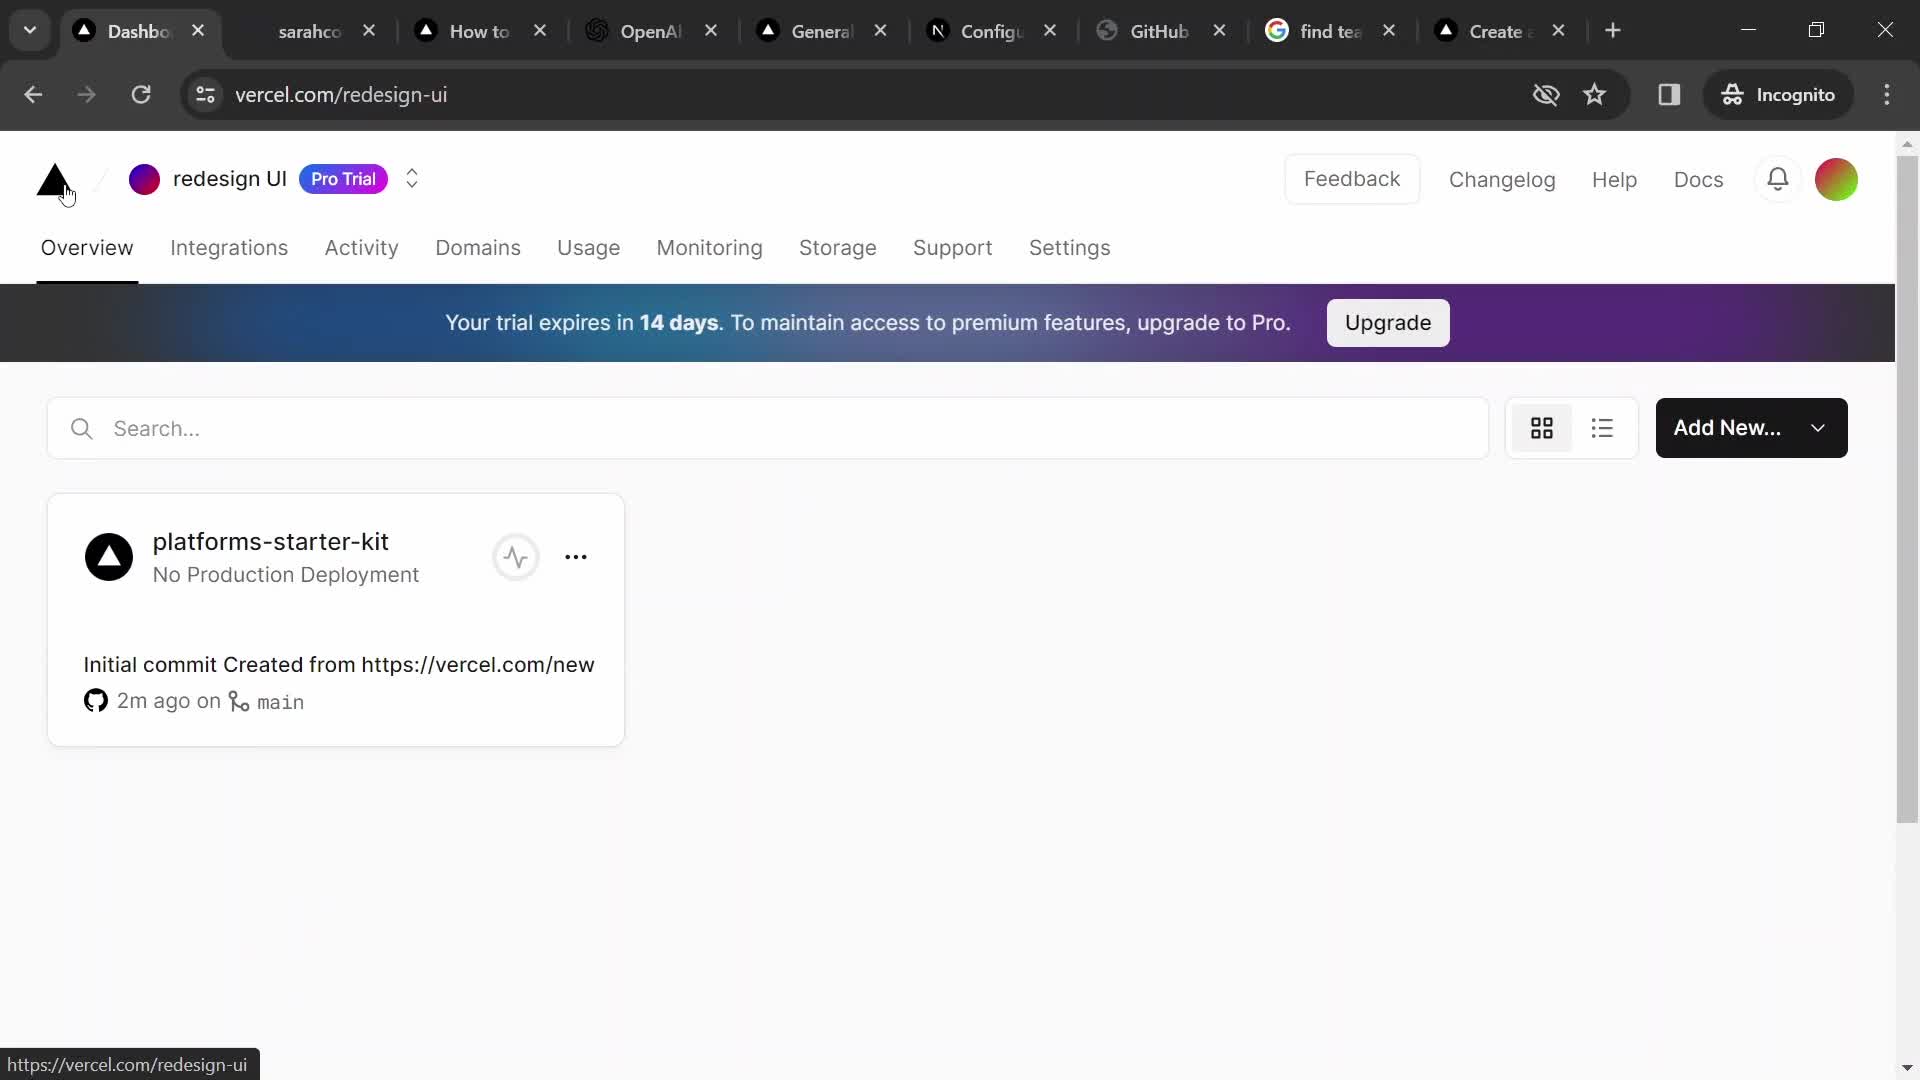Select the Overview tab
Image resolution: width=1920 pixels, height=1080 pixels.
[87, 248]
